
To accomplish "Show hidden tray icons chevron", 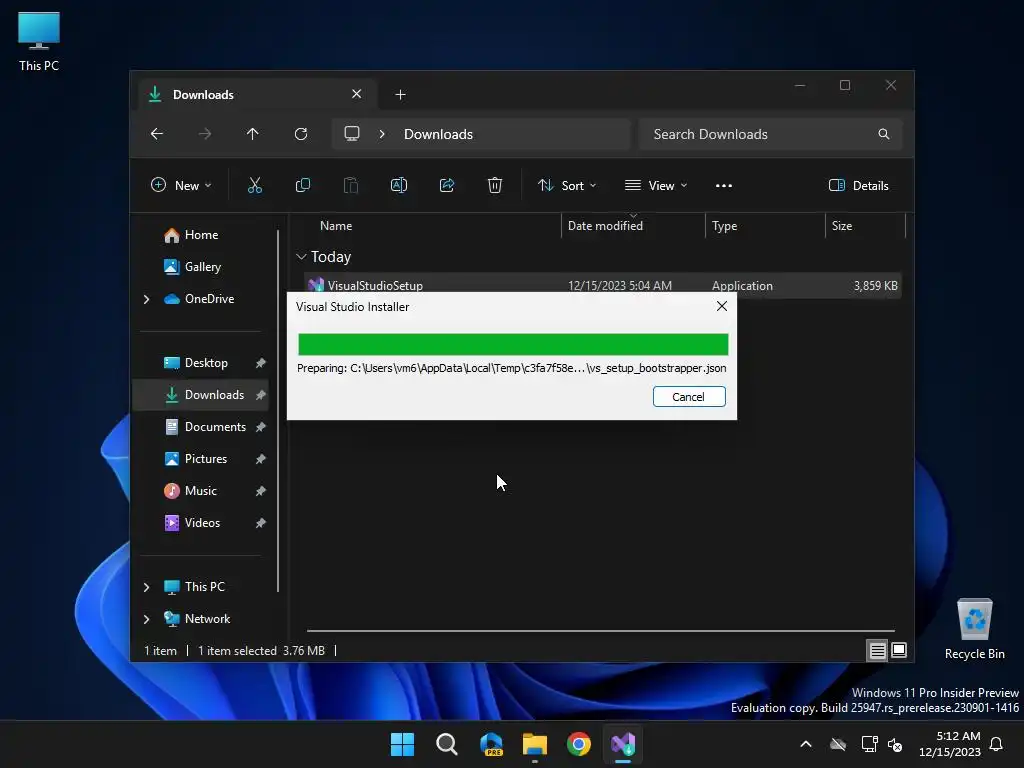I will pos(806,744).
